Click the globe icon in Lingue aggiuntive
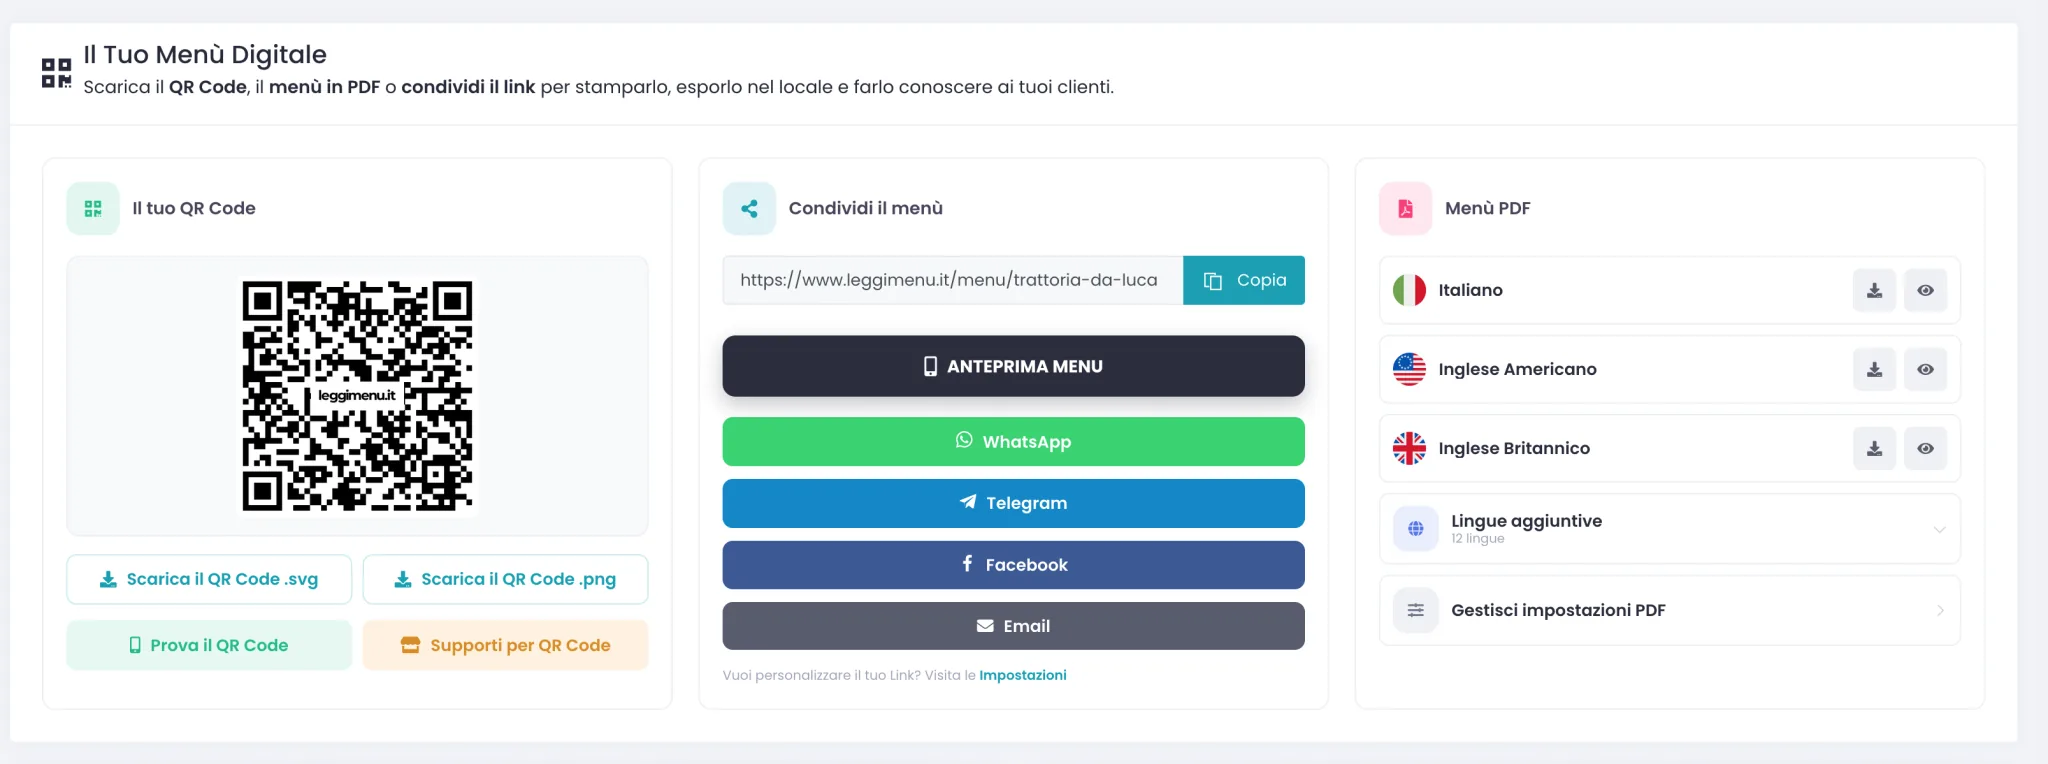 1416,529
